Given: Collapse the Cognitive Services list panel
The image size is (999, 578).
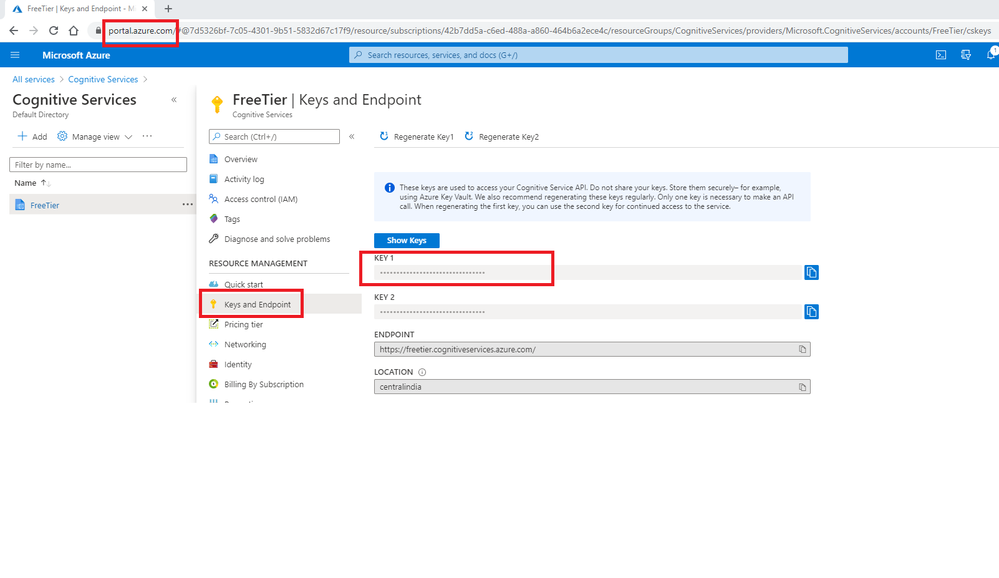Looking at the screenshot, I should tap(174, 100).
